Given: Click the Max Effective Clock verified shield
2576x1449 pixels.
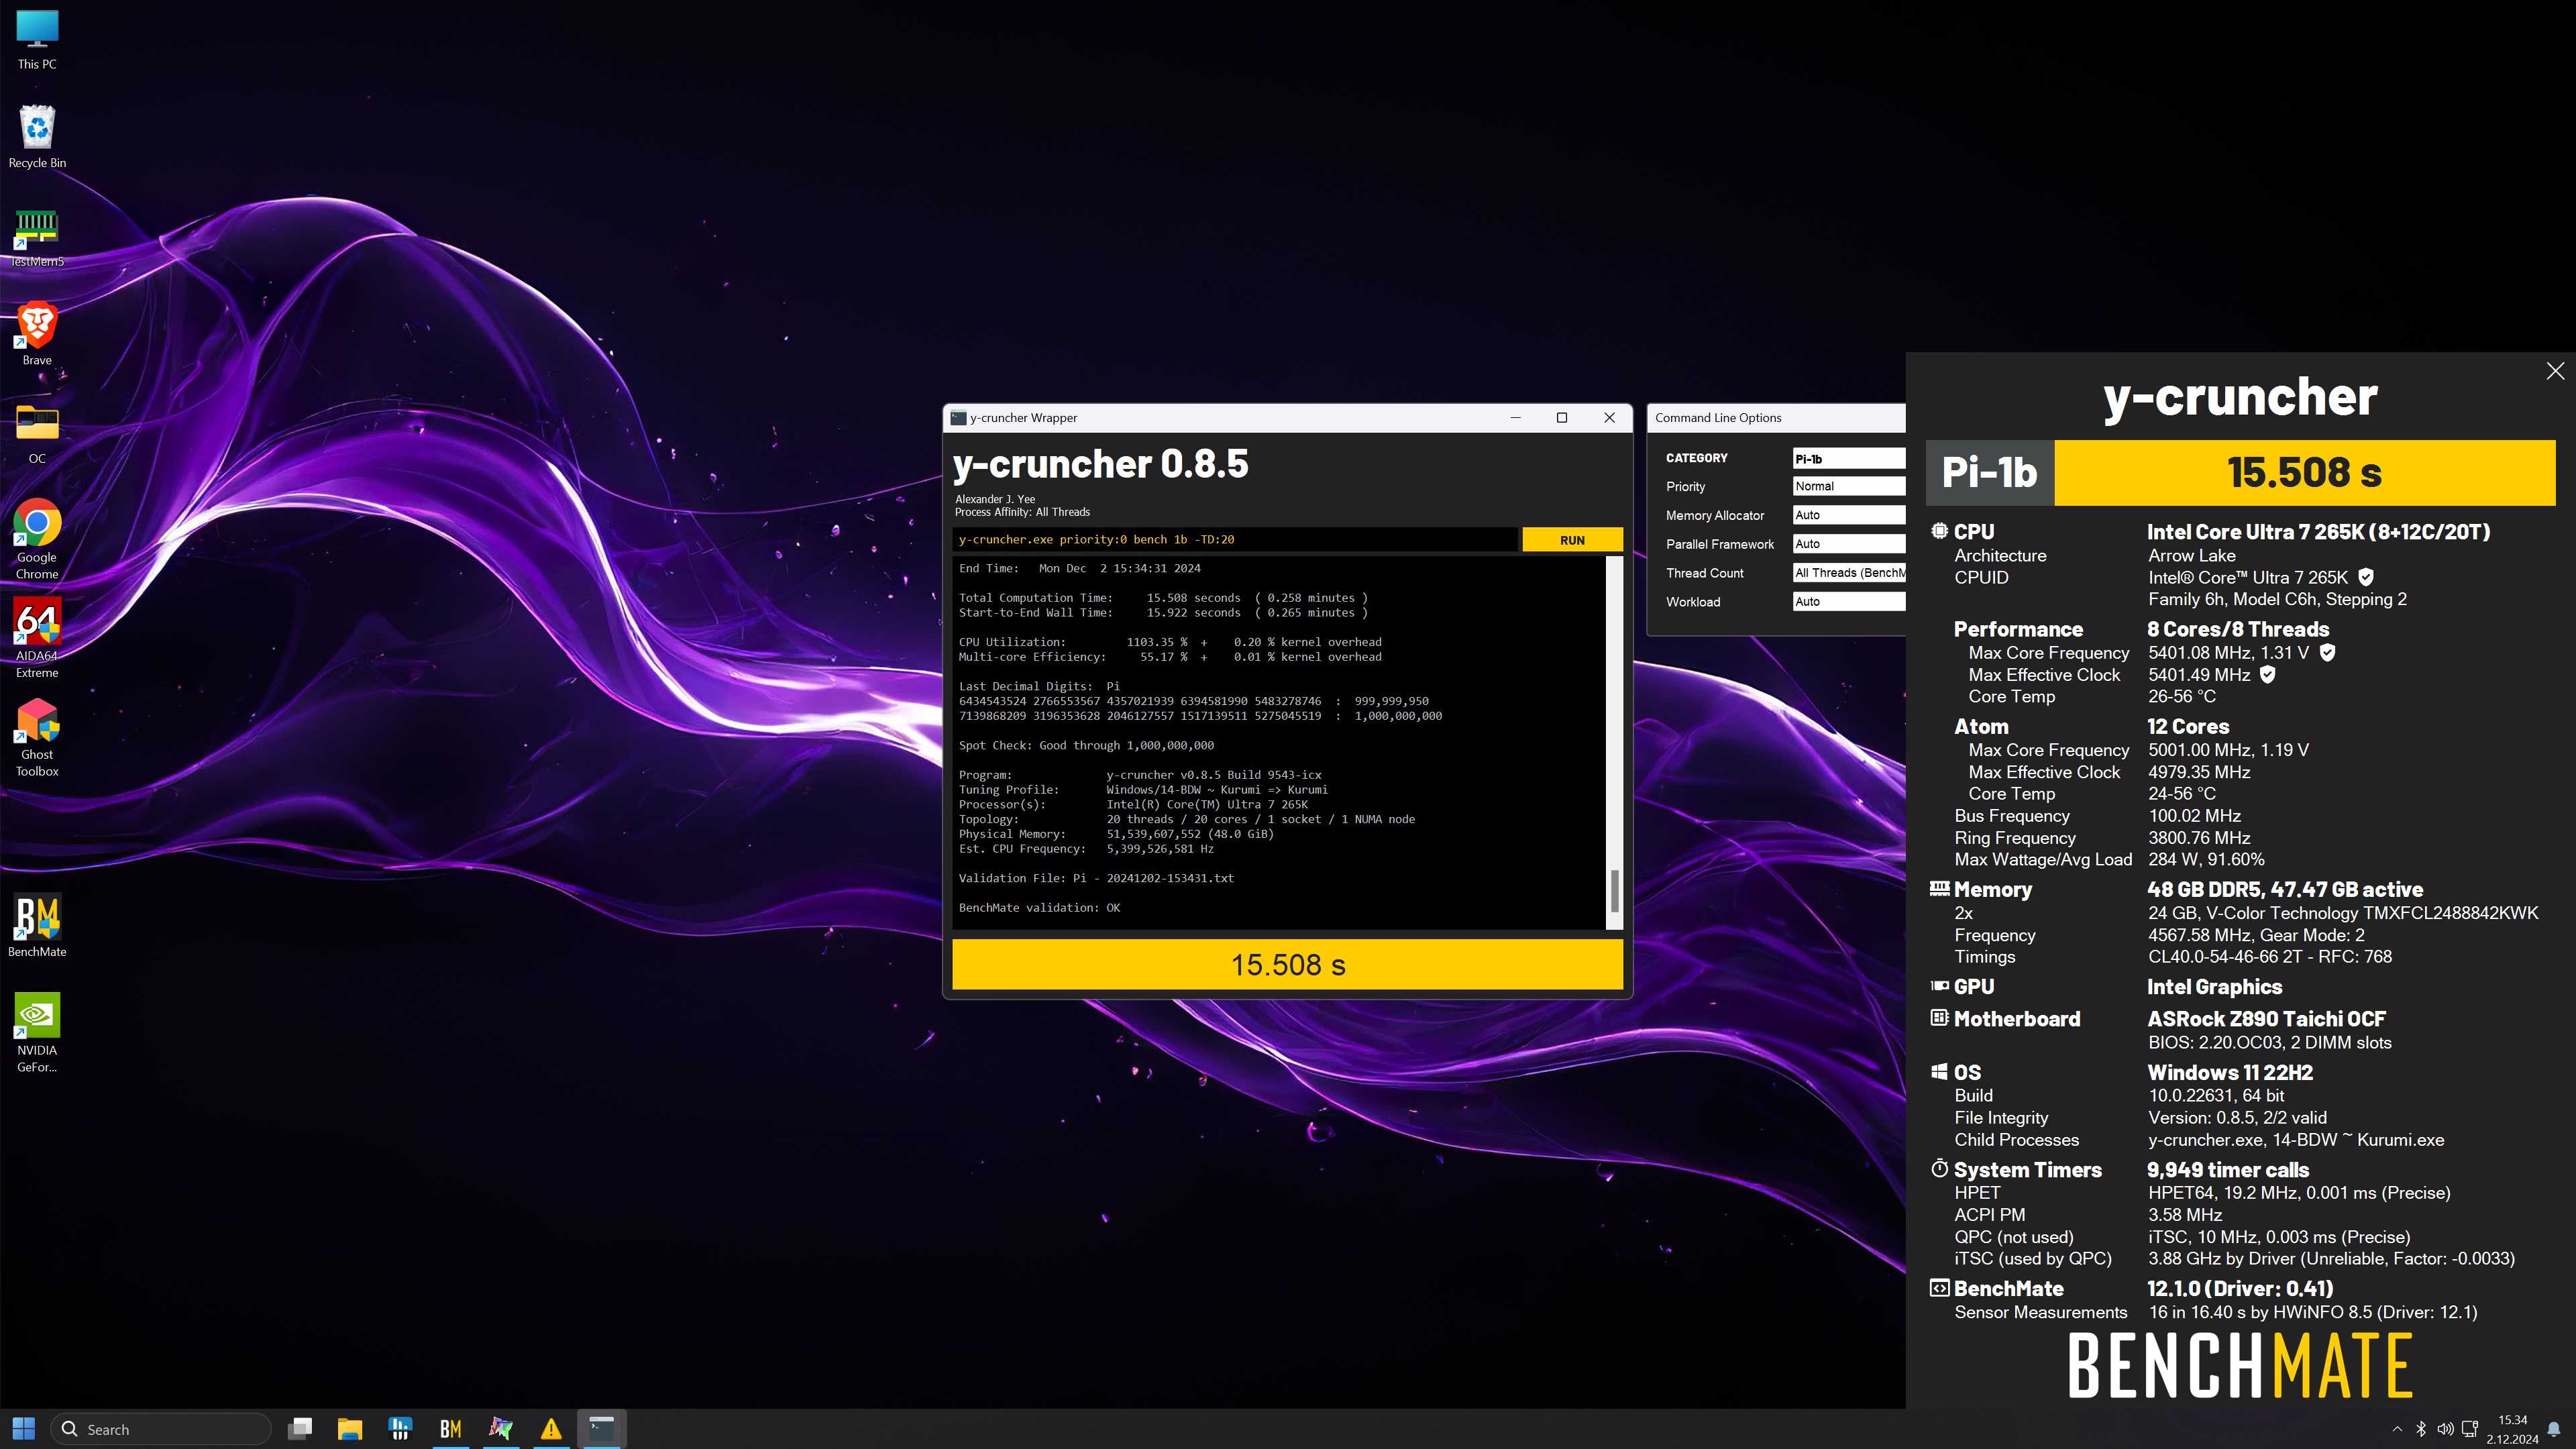Looking at the screenshot, I should coord(2268,674).
